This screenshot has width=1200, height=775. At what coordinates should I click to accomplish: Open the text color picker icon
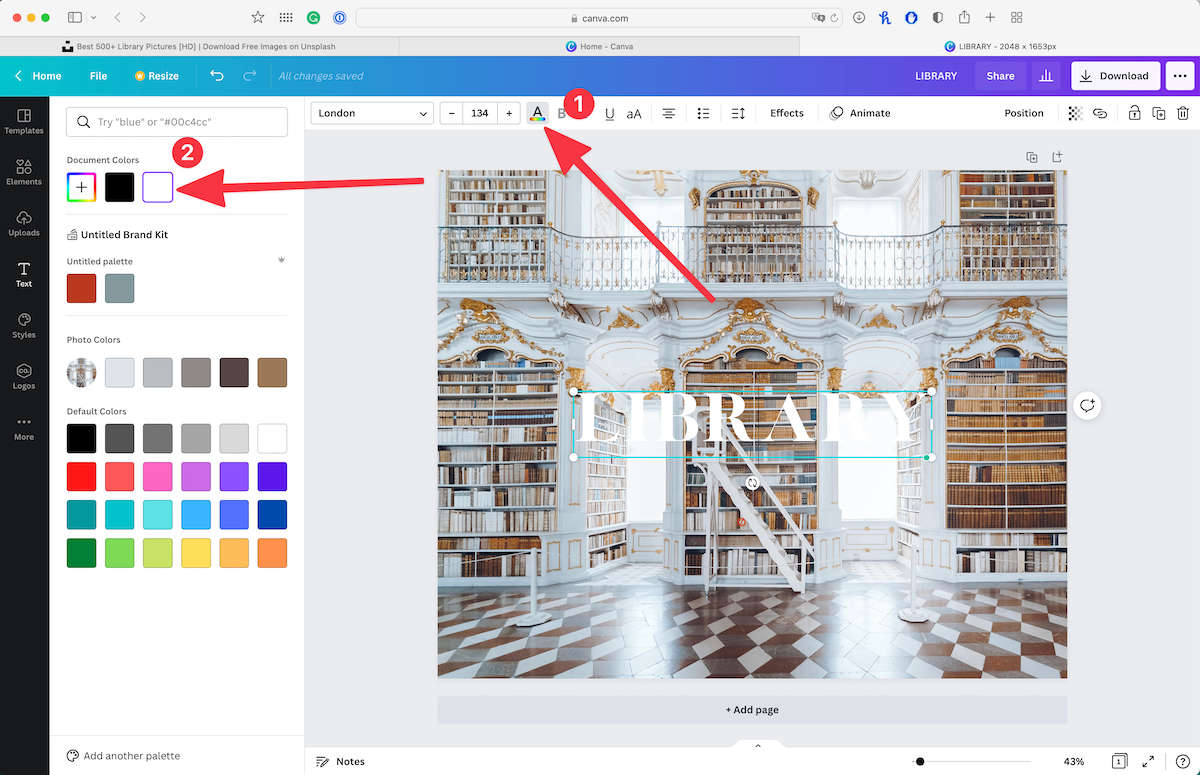[538, 113]
